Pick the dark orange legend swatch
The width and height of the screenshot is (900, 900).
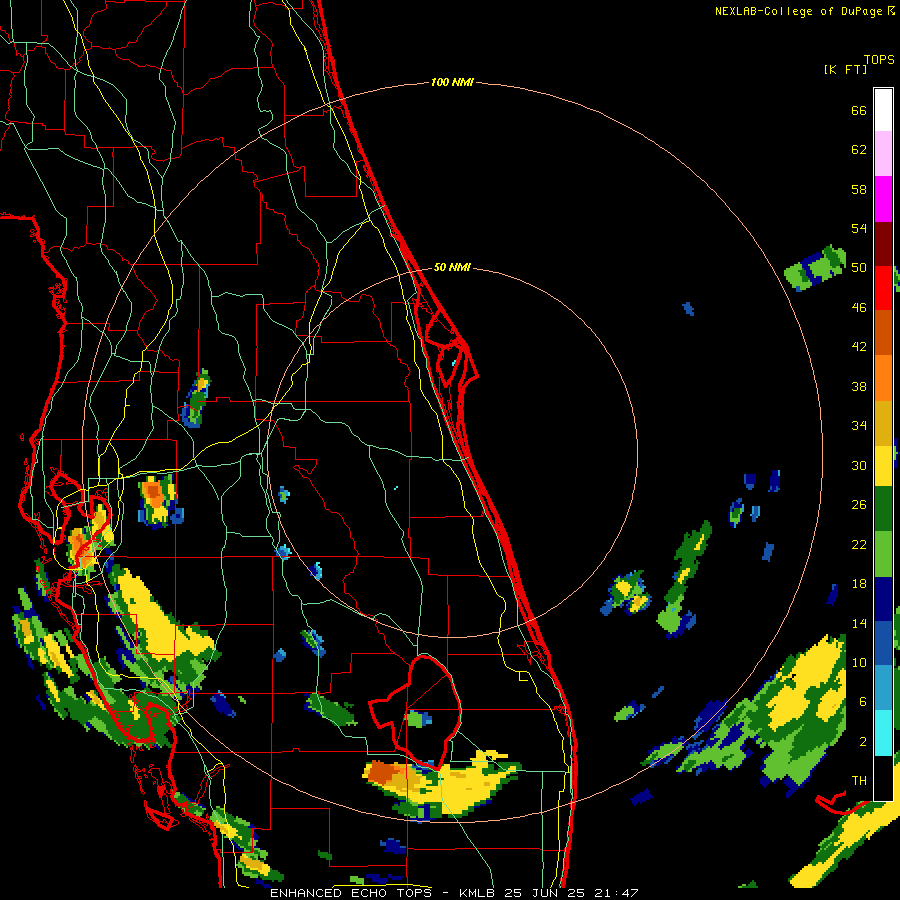883,333
